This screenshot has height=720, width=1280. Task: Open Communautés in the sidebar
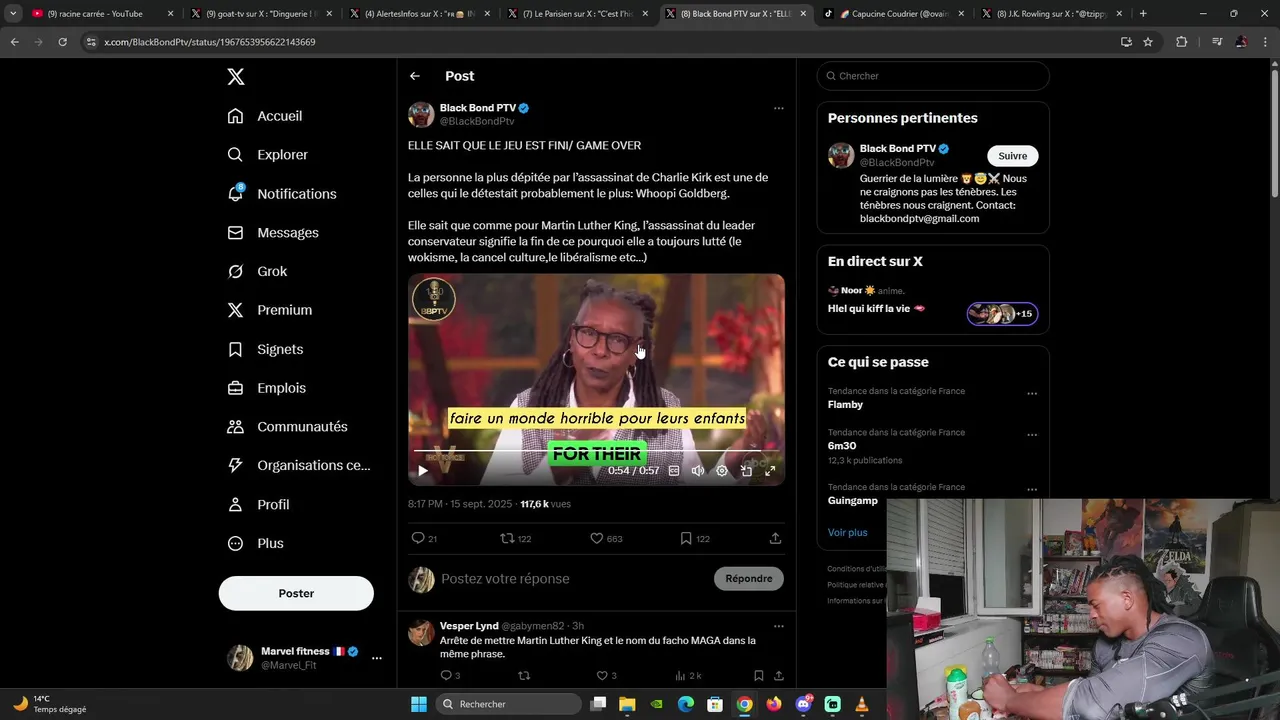pos(287,427)
